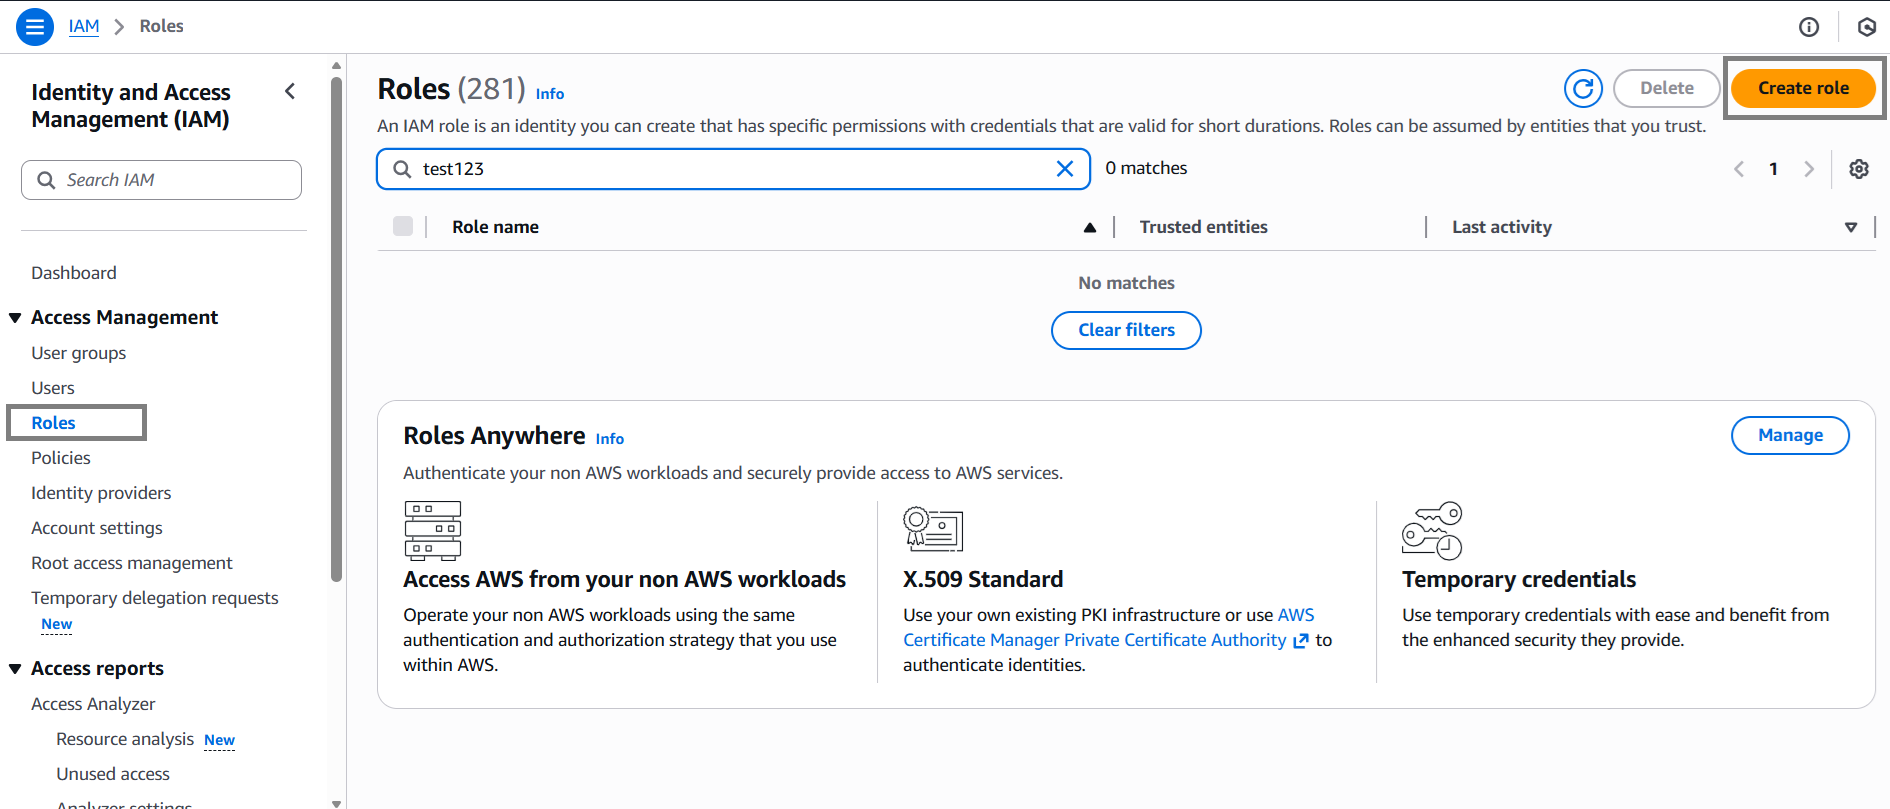The width and height of the screenshot is (1890, 809).
Task: Toggle the select-all roles checkbox
Action: pos(403,226)
